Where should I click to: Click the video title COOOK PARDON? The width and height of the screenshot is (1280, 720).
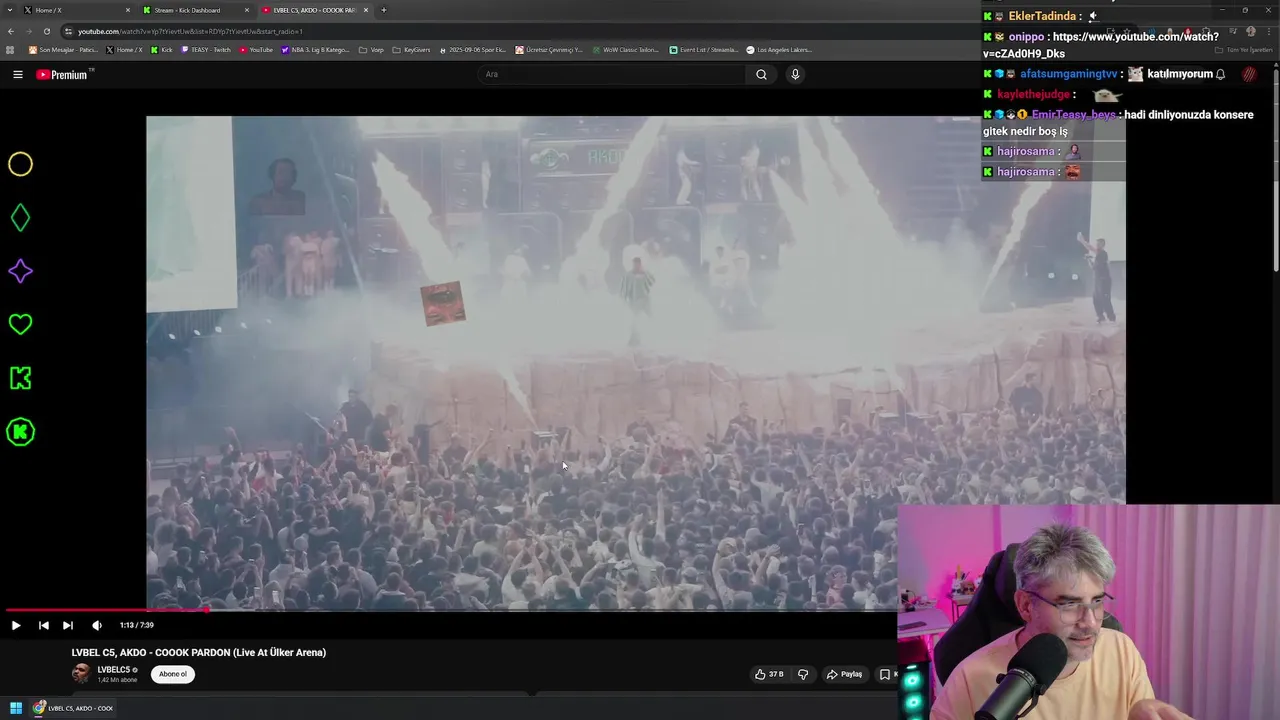[199, 652]
